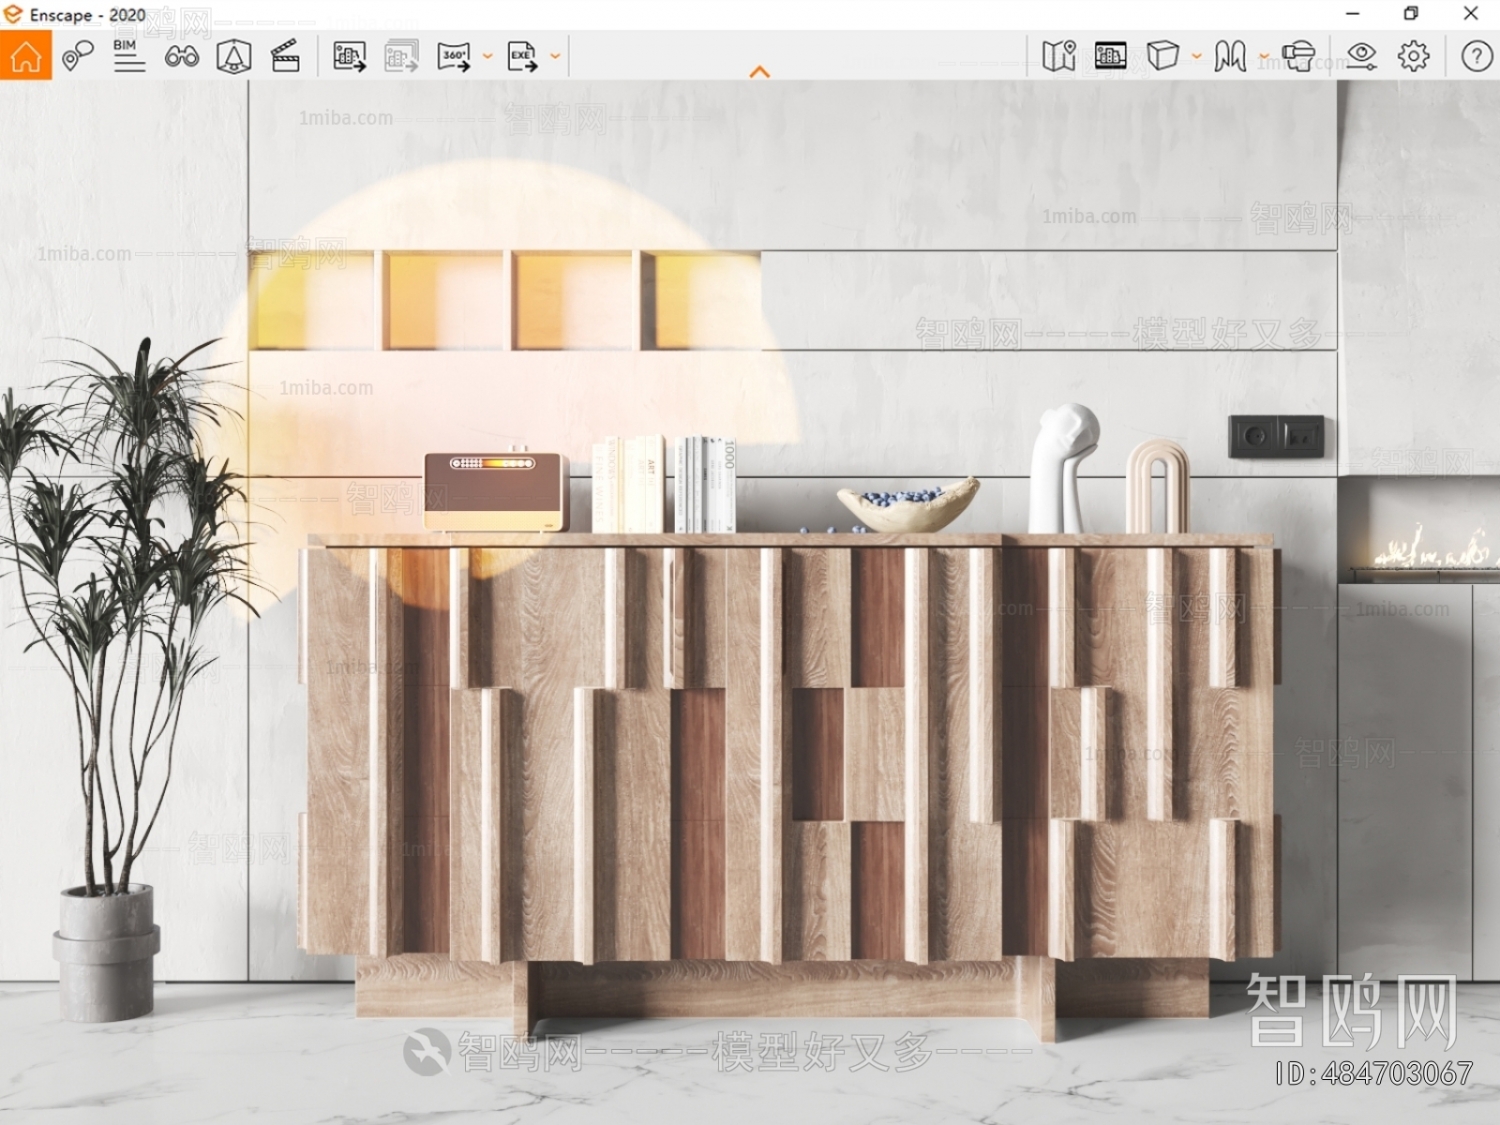Viewport: 1500px width, 1125px height.
Task: Click the EXE export icon
Action: tap(522, 56)
